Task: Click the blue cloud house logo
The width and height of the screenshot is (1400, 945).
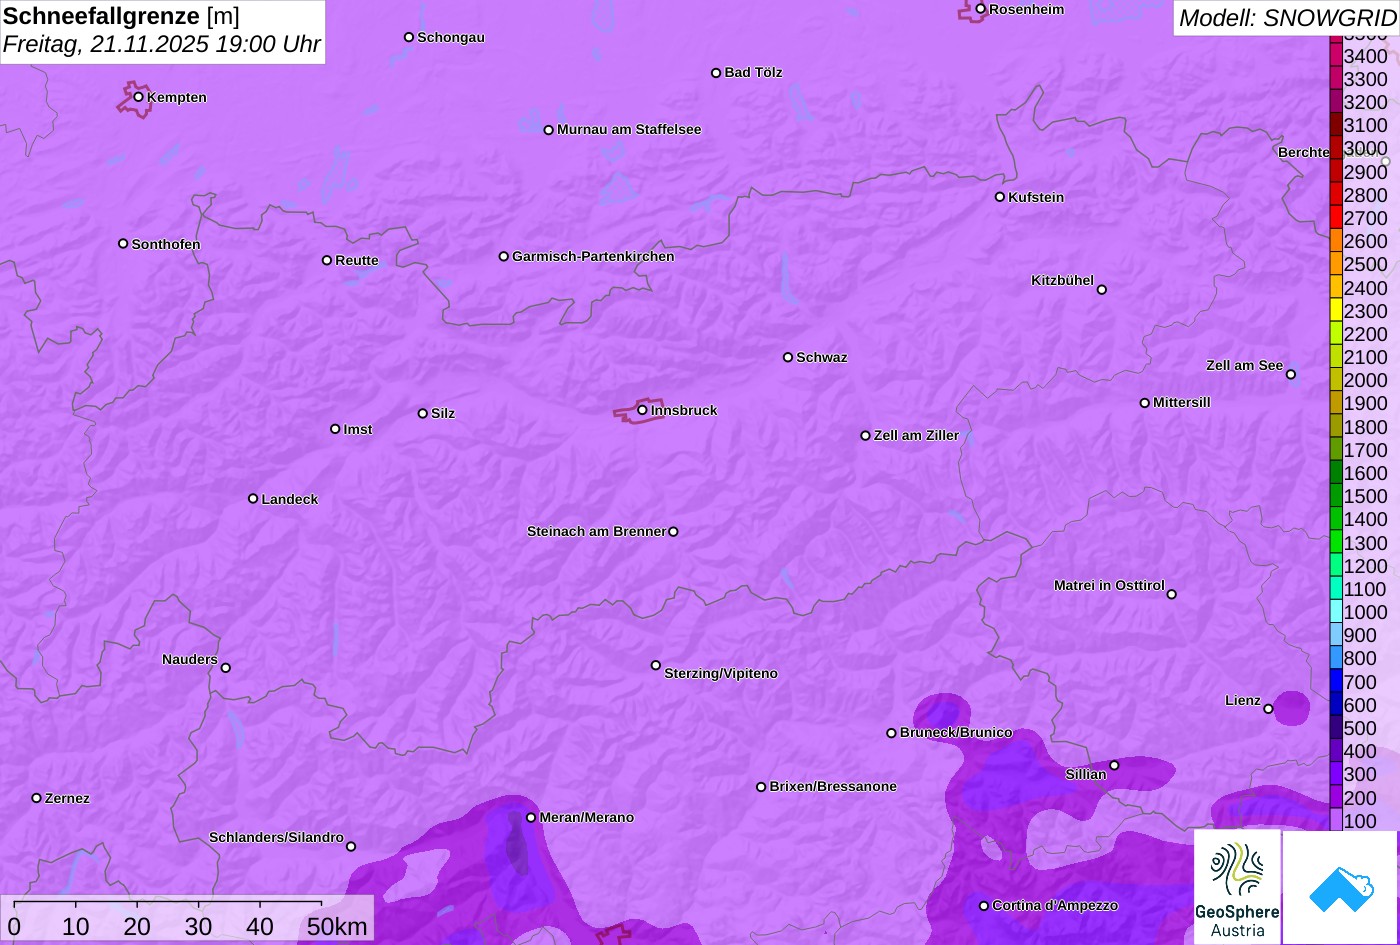Action: pos(1340,887)
